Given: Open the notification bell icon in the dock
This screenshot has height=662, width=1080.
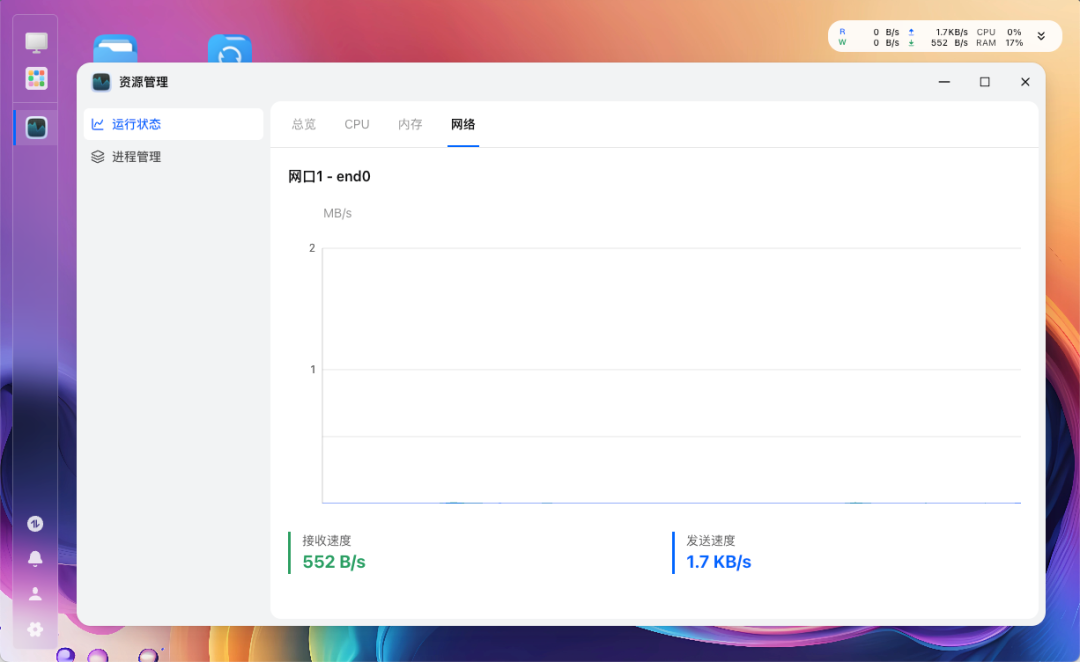Looking at the screenshot, I should tap(35, 558).
